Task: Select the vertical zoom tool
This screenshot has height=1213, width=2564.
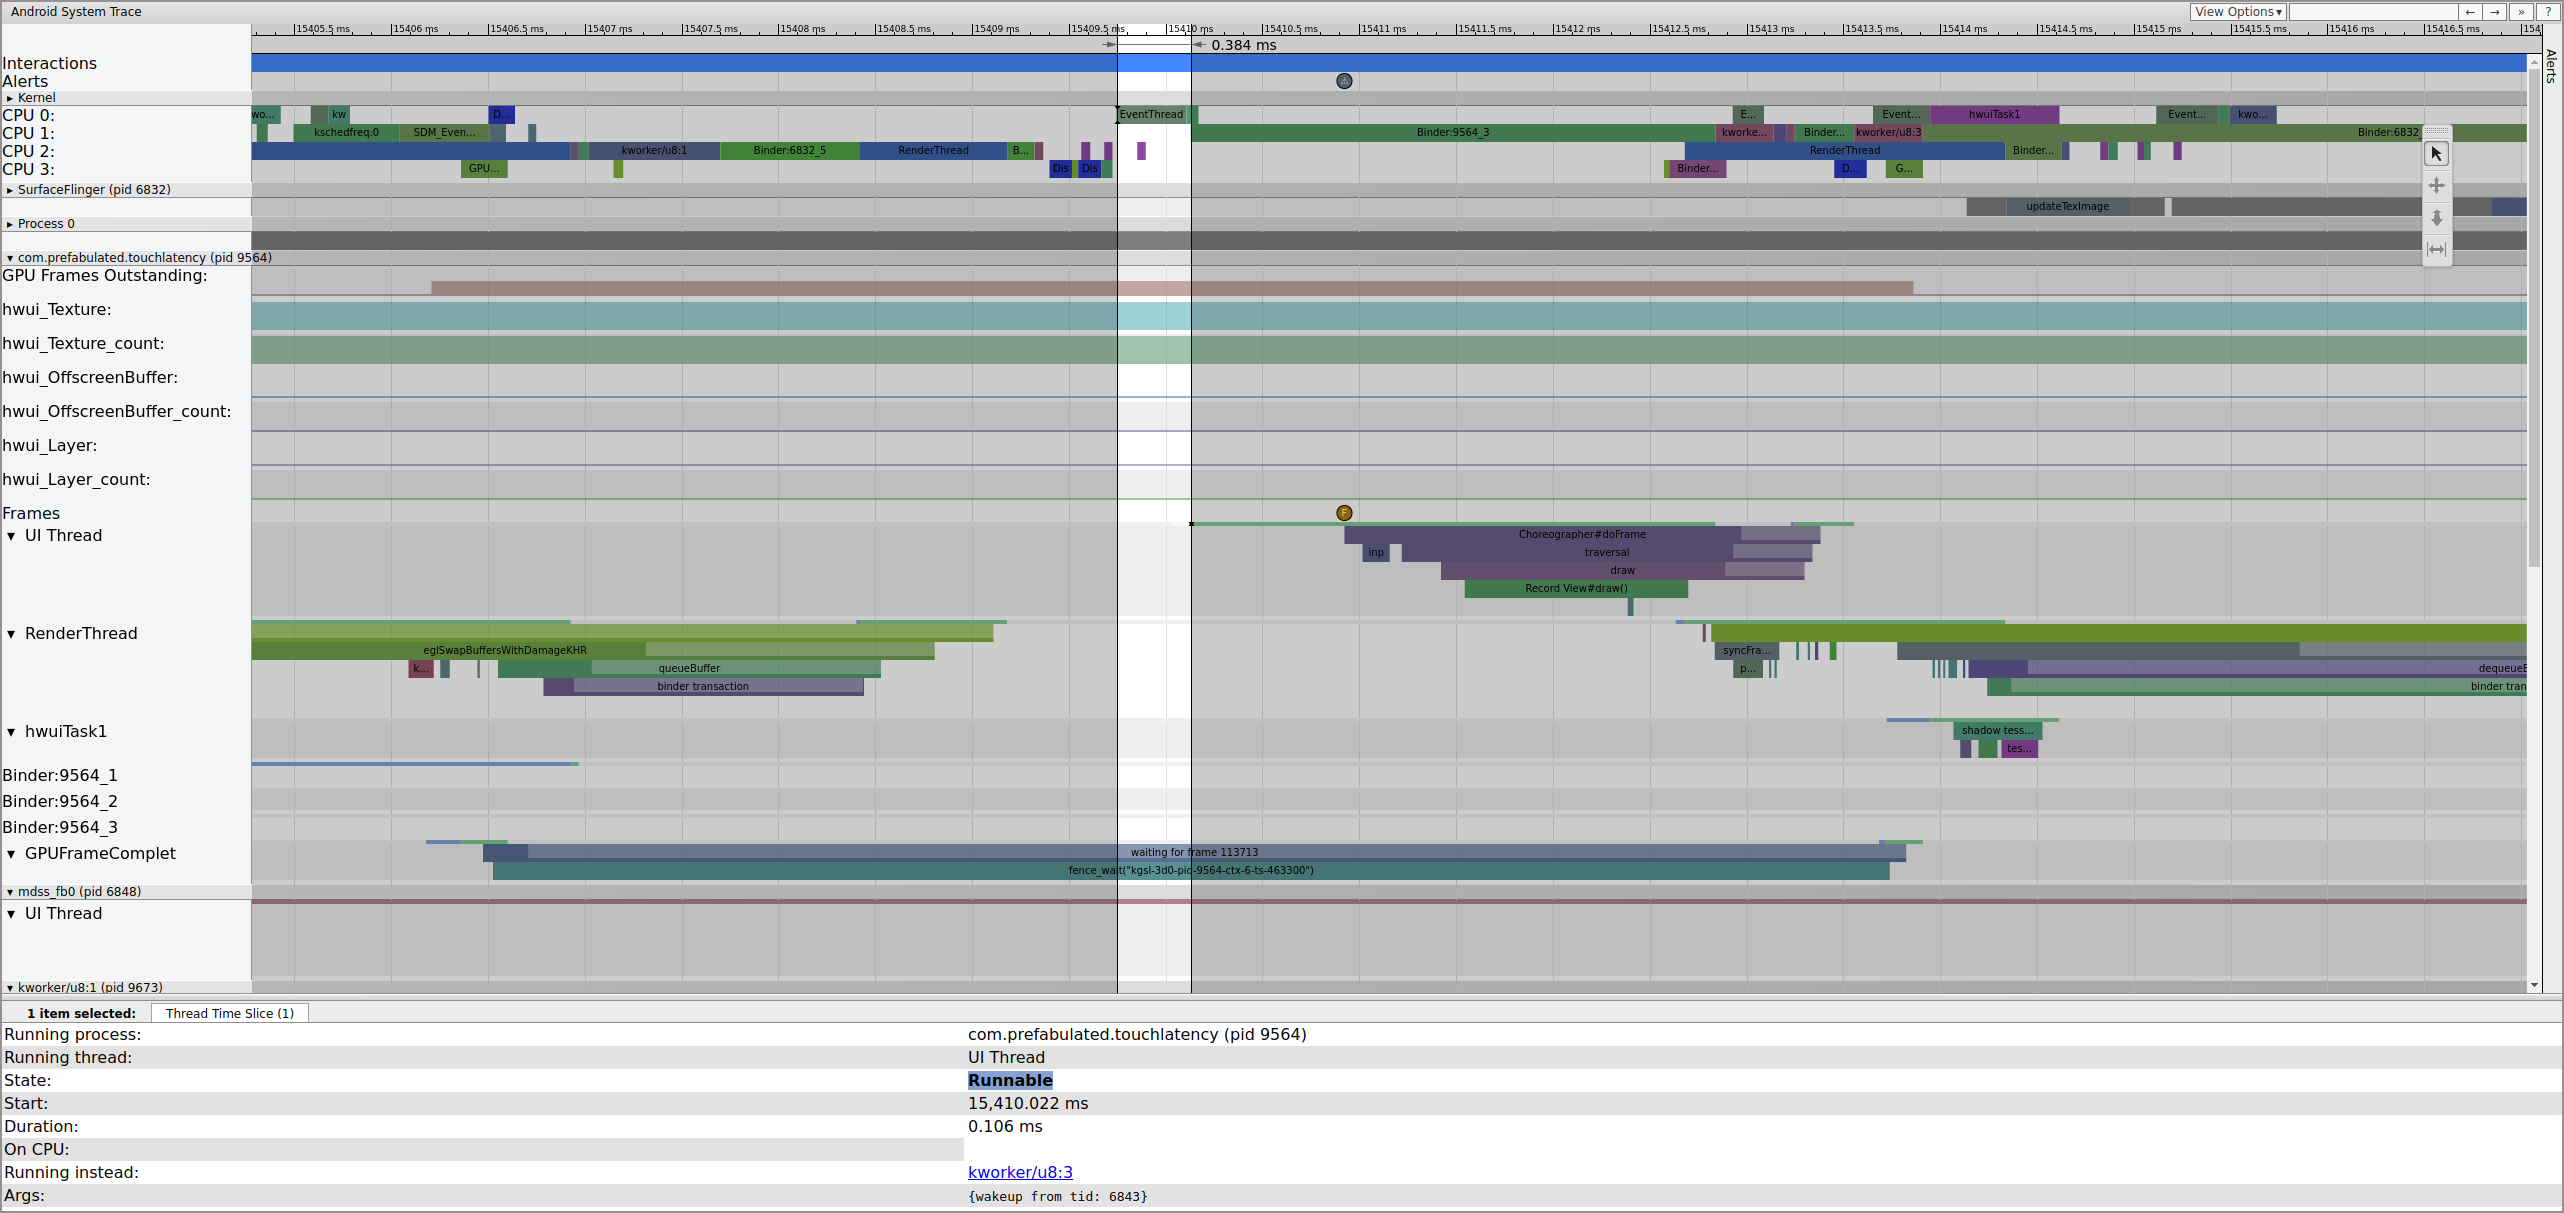Action: 2437,218
